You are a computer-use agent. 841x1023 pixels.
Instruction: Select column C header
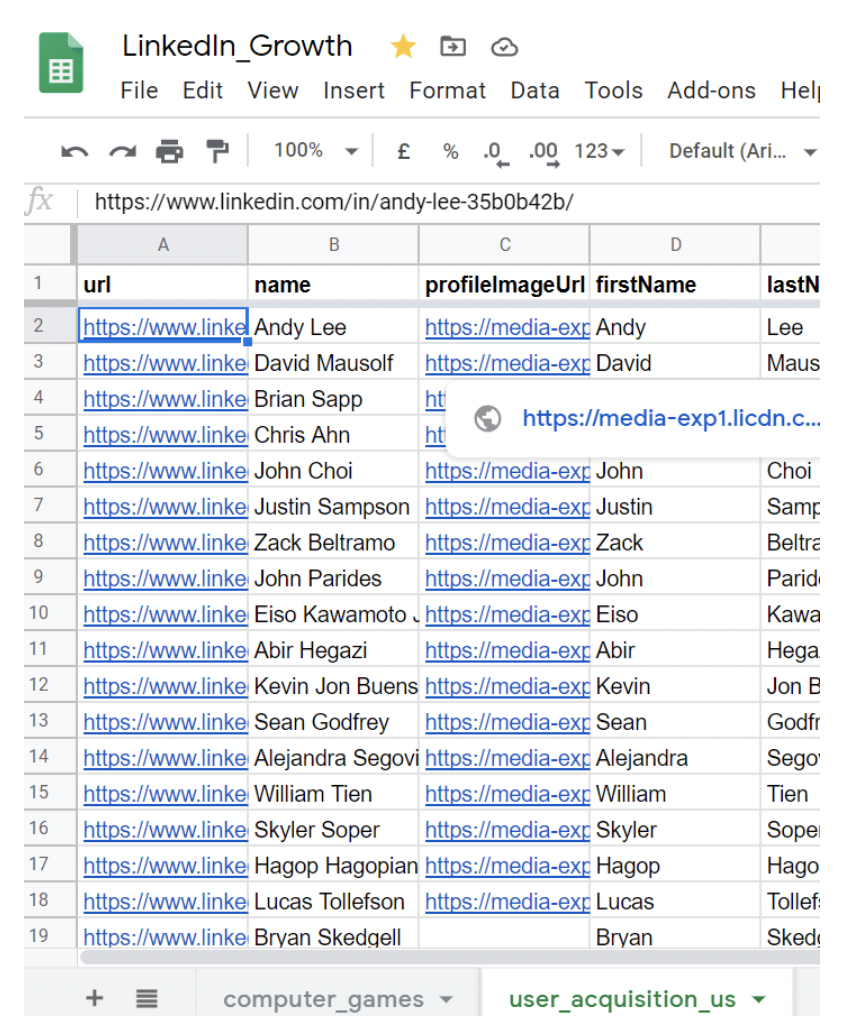(504, 245)
